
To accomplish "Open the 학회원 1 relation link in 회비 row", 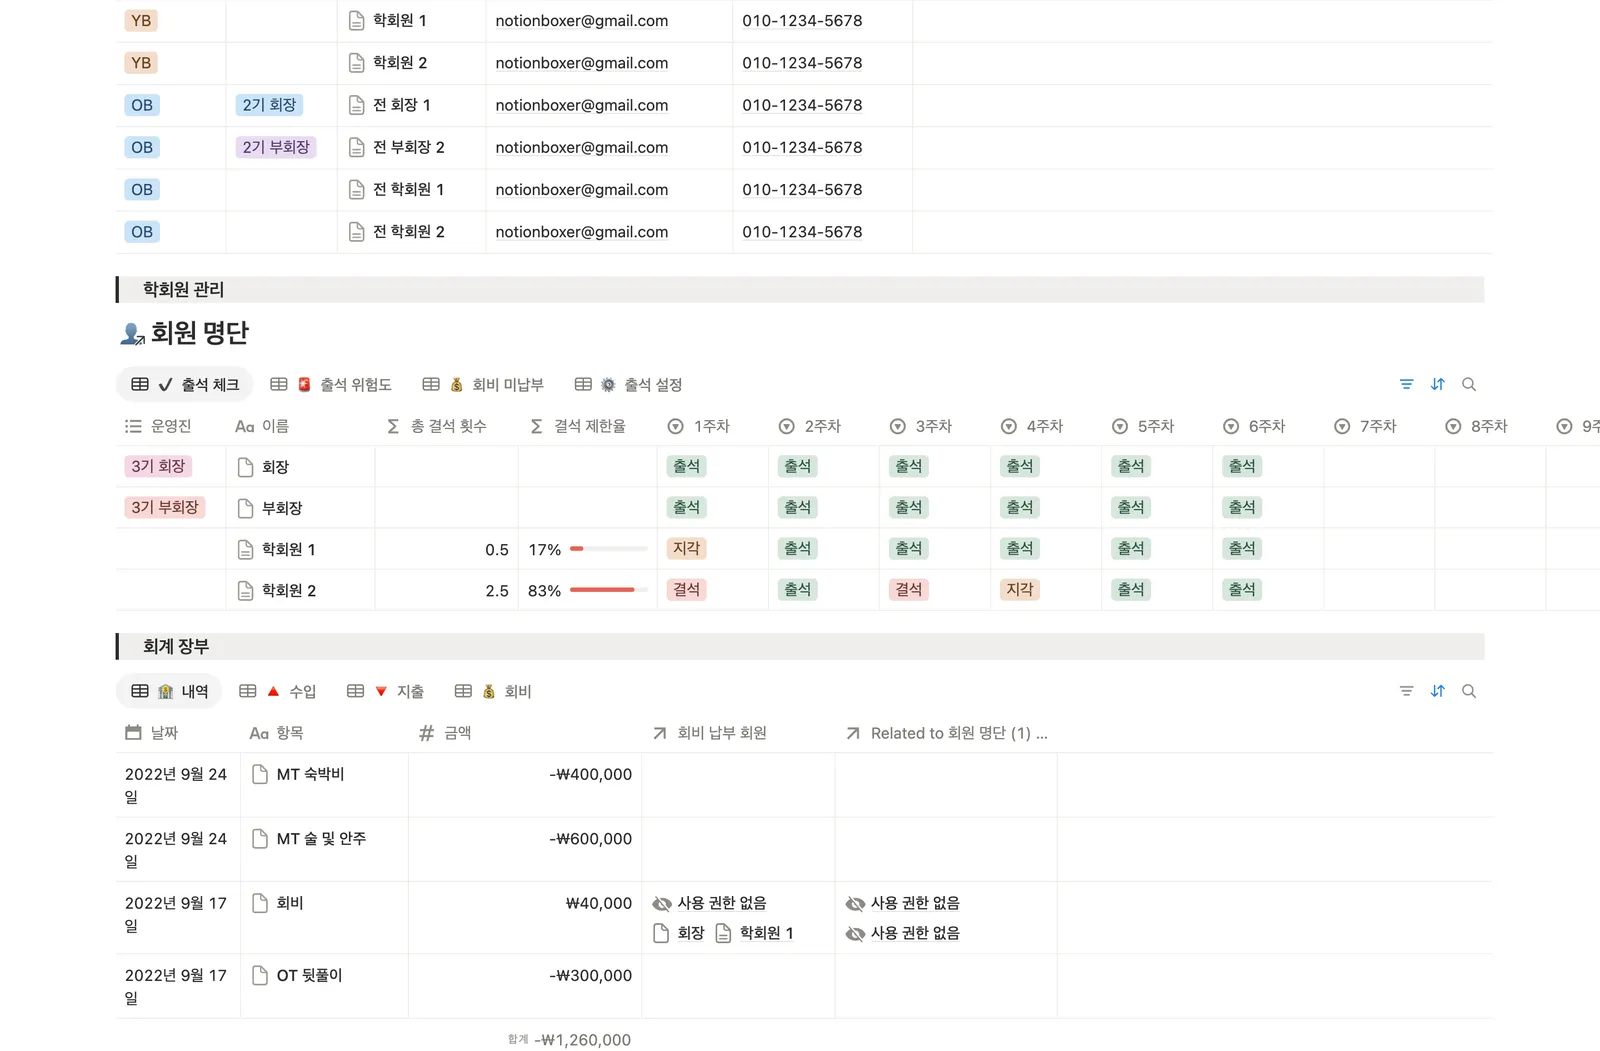I will click(755, 933).
